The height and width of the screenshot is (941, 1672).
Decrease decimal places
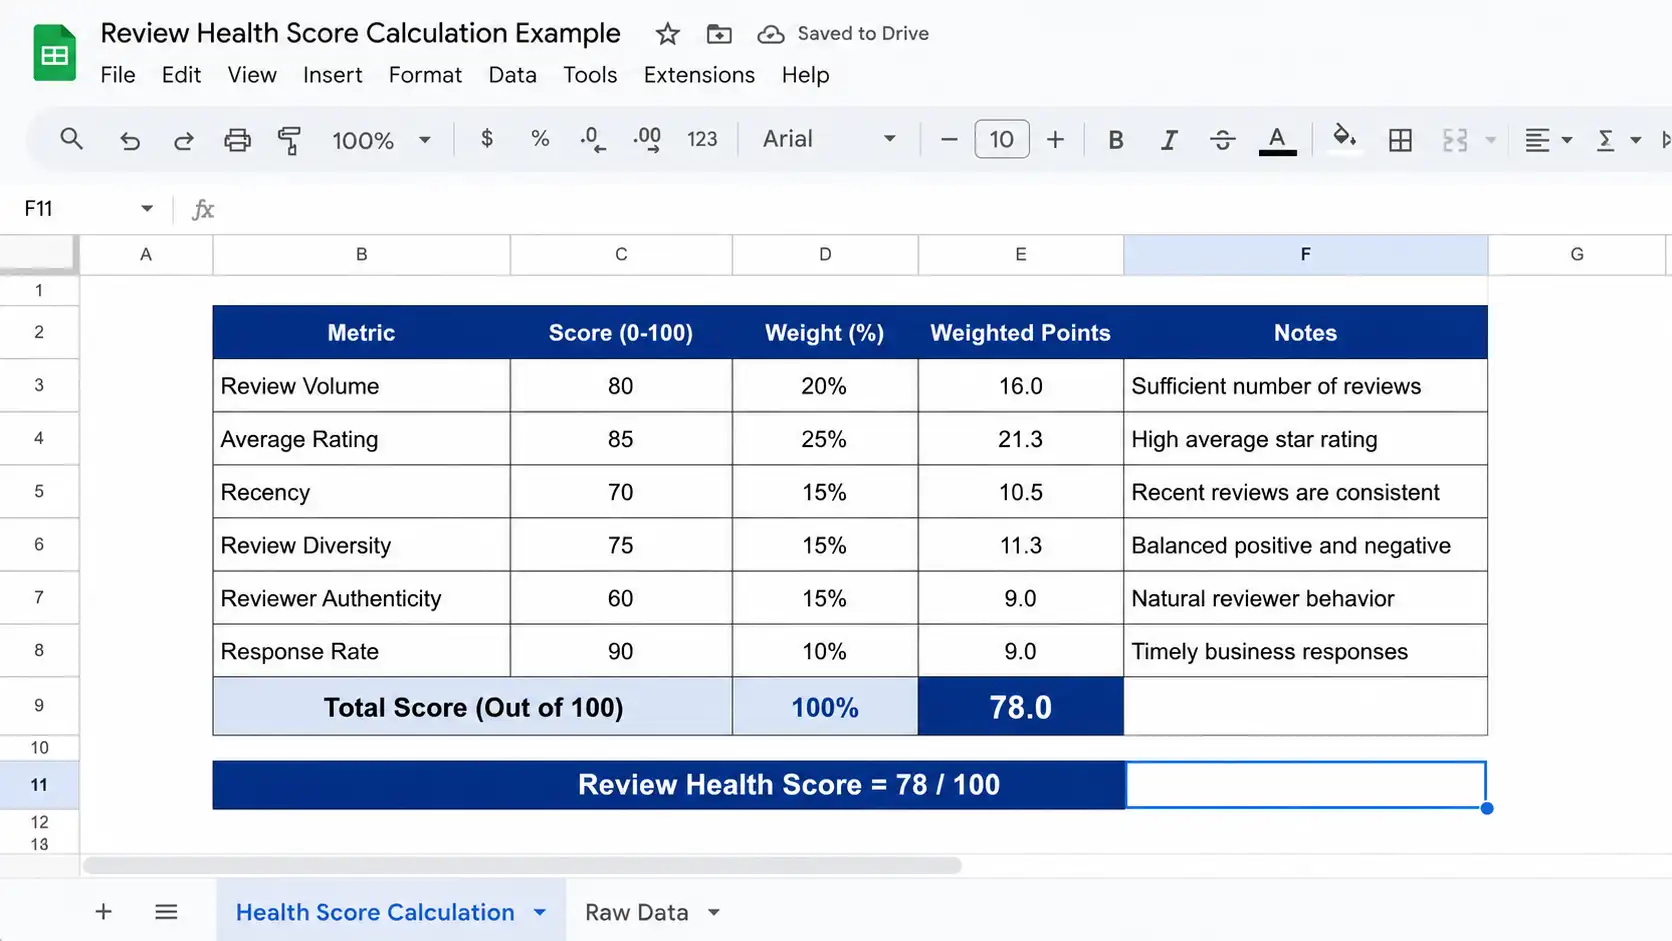(x=593, y=139)
